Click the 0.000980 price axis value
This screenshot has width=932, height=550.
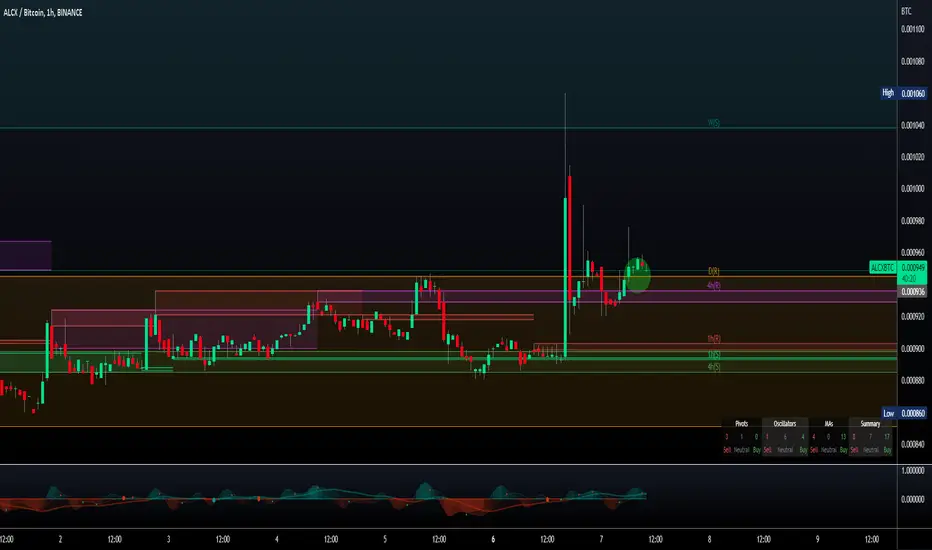point(912,221)
